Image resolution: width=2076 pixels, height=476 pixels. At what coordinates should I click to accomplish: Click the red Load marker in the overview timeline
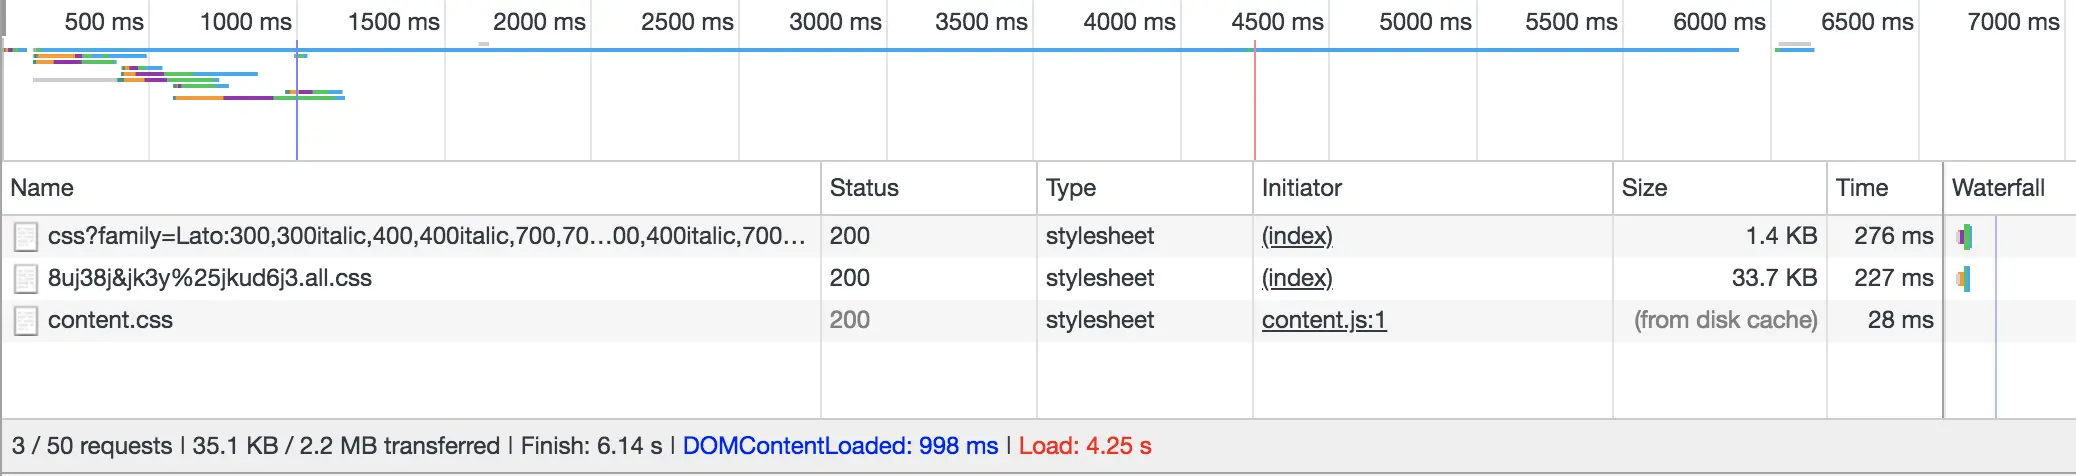coord(1255,100)
